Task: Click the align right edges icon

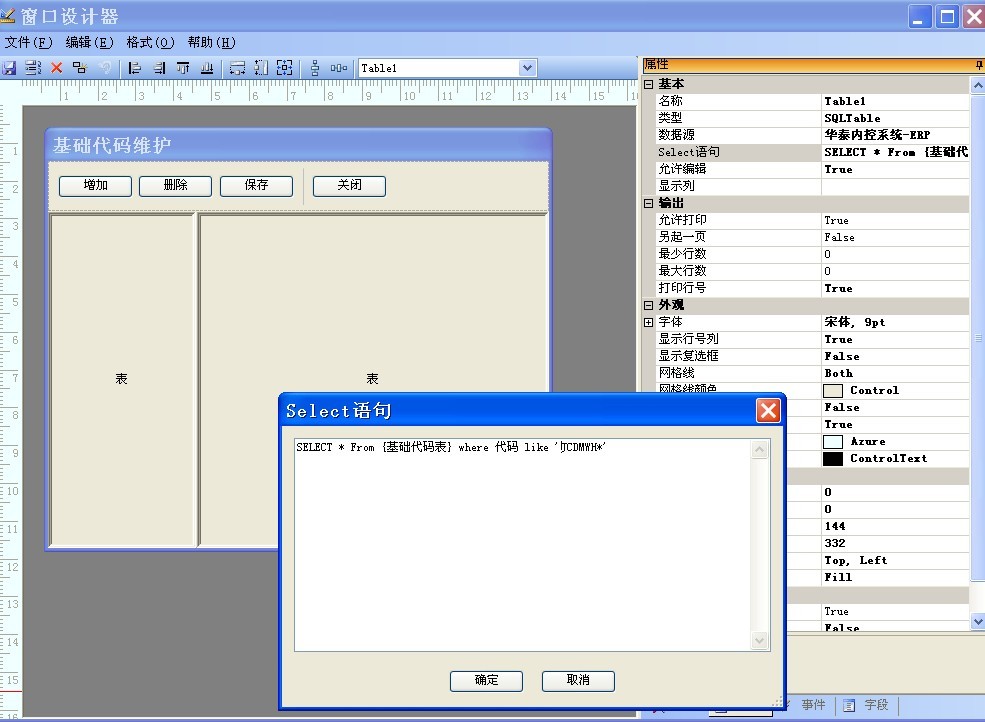Action: pos(159,68)
